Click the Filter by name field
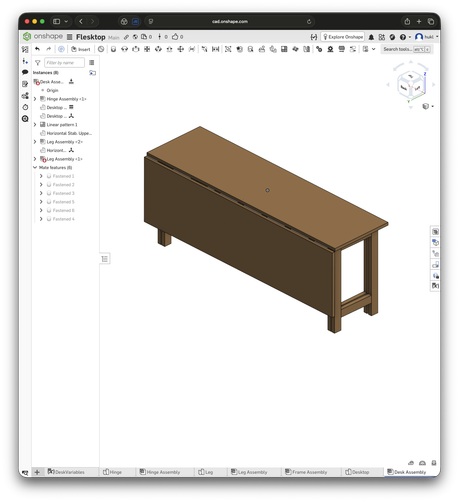The image size is (459, 502). 64,63
